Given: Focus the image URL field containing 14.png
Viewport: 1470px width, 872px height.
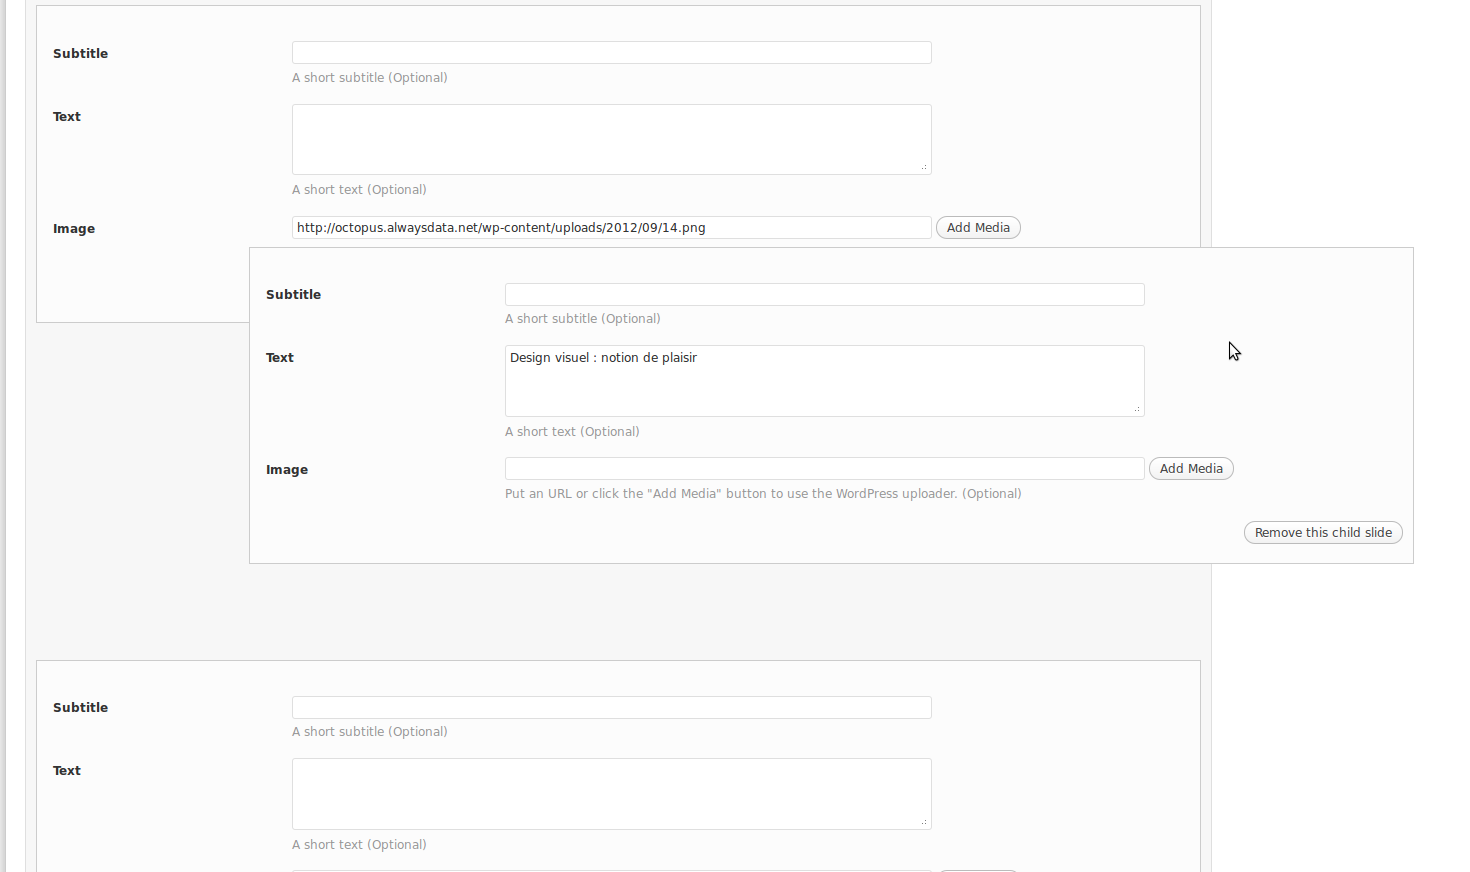Looking at the screenshot, I should pos(611,228).
